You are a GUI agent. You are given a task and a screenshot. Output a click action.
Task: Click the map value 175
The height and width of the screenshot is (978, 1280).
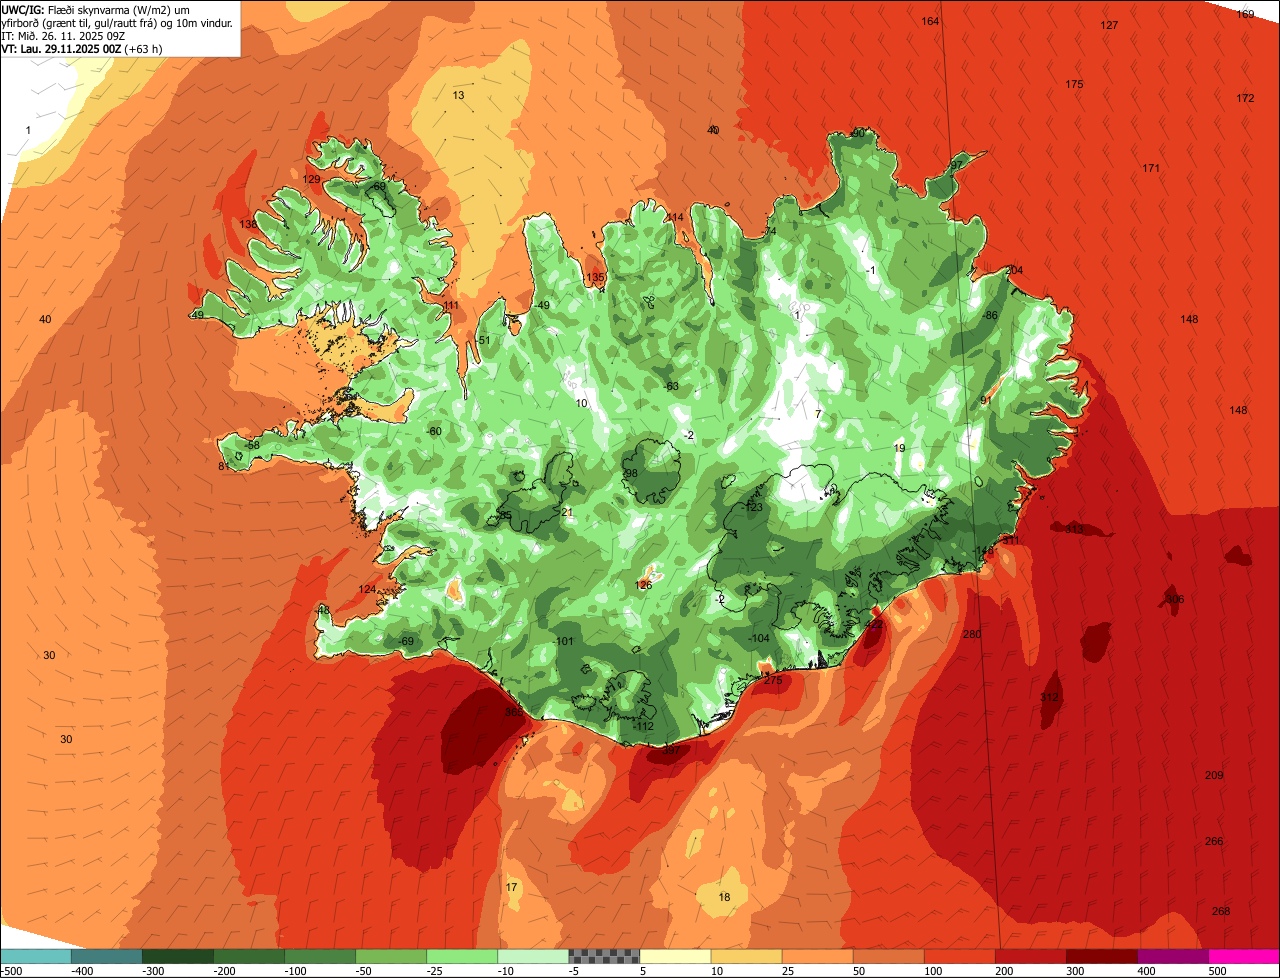1074,84
